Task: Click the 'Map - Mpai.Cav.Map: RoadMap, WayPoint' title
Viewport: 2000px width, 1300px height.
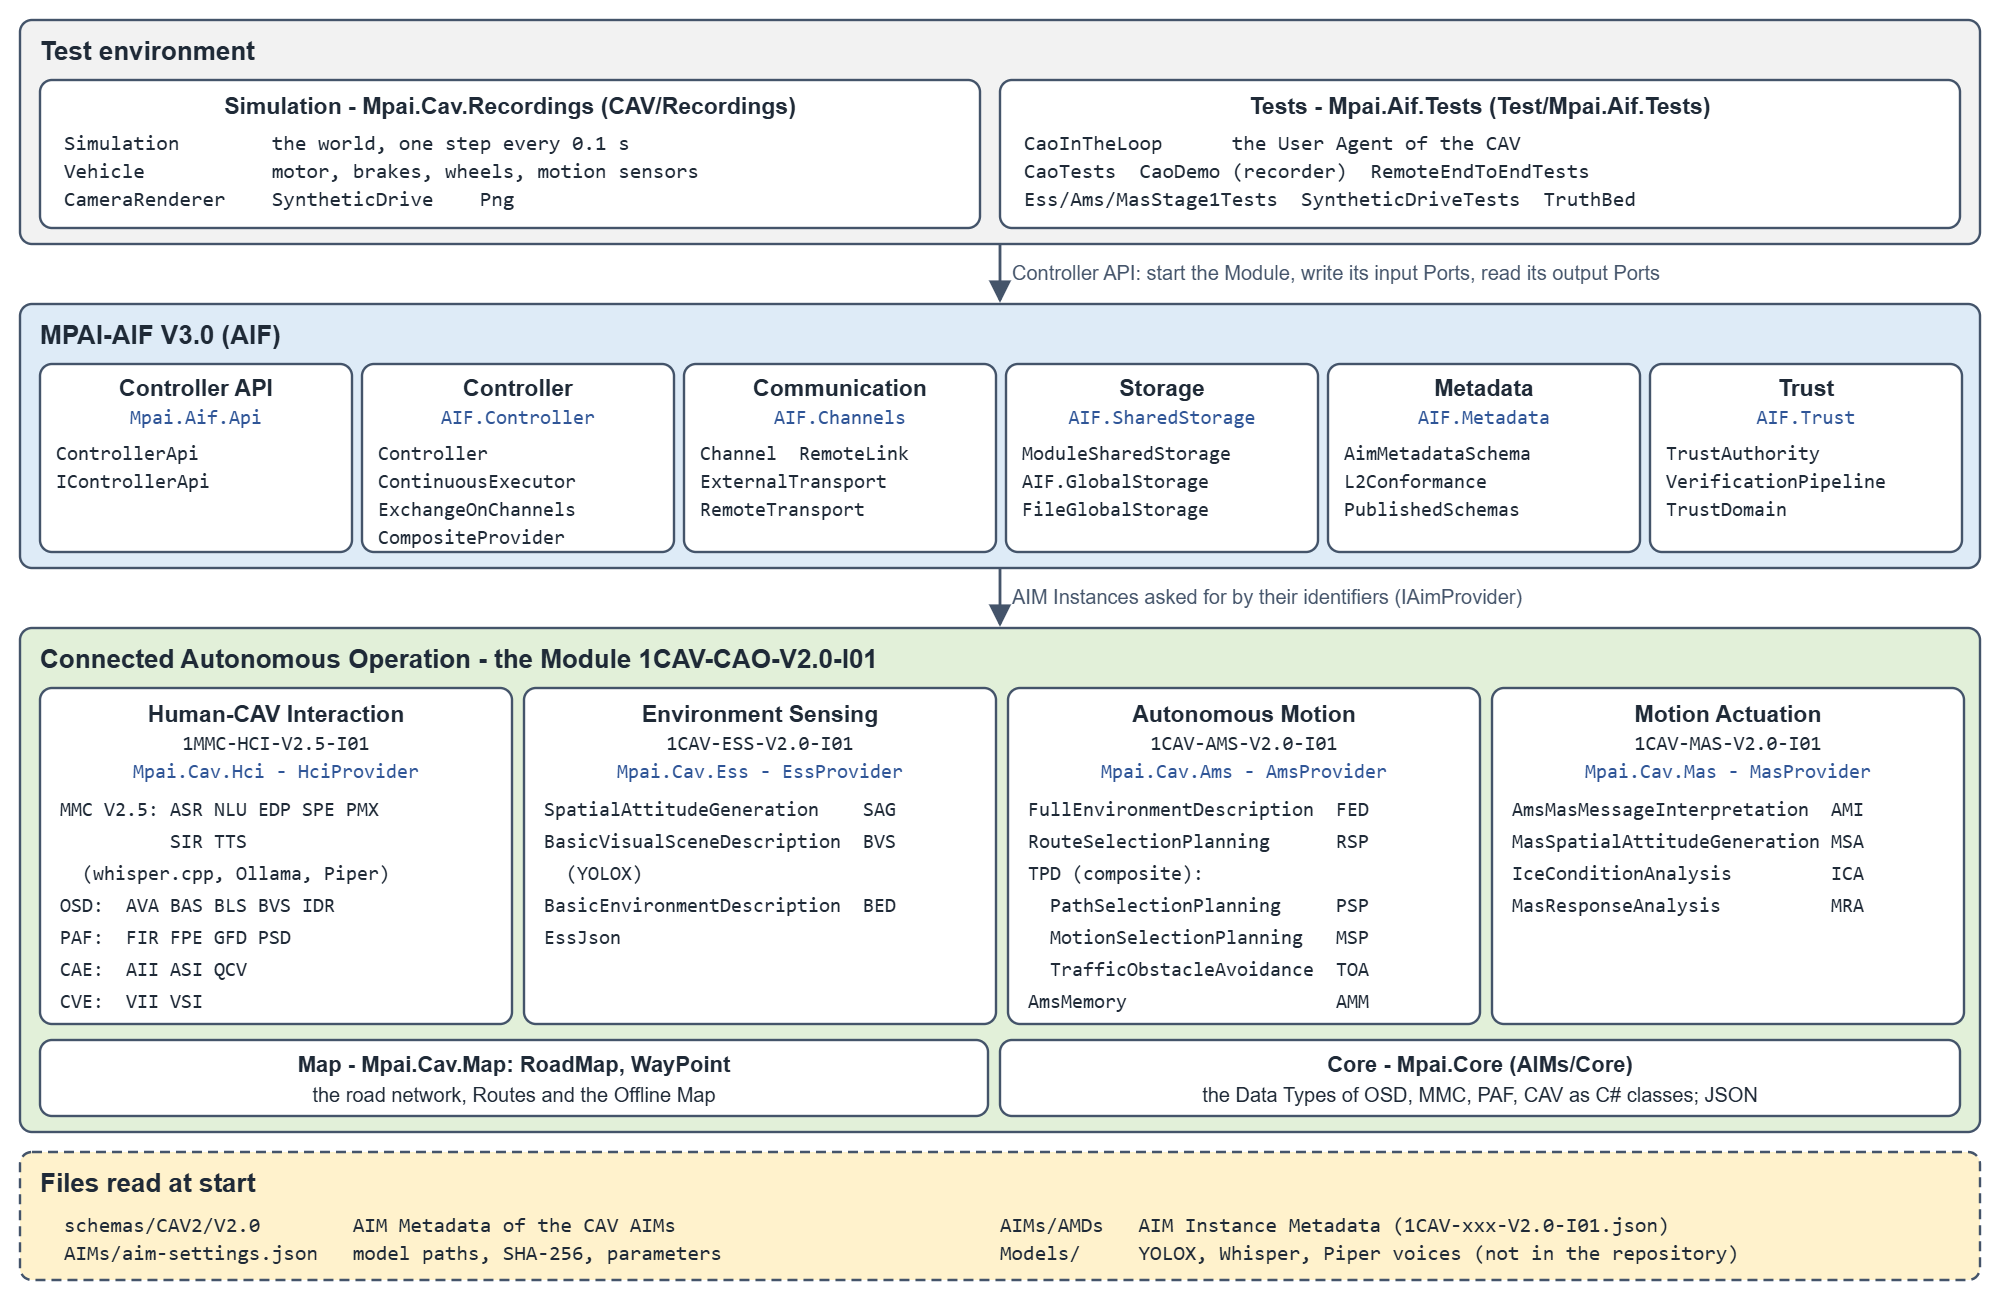Action: pyautogui.click(x=514, y=1065)
